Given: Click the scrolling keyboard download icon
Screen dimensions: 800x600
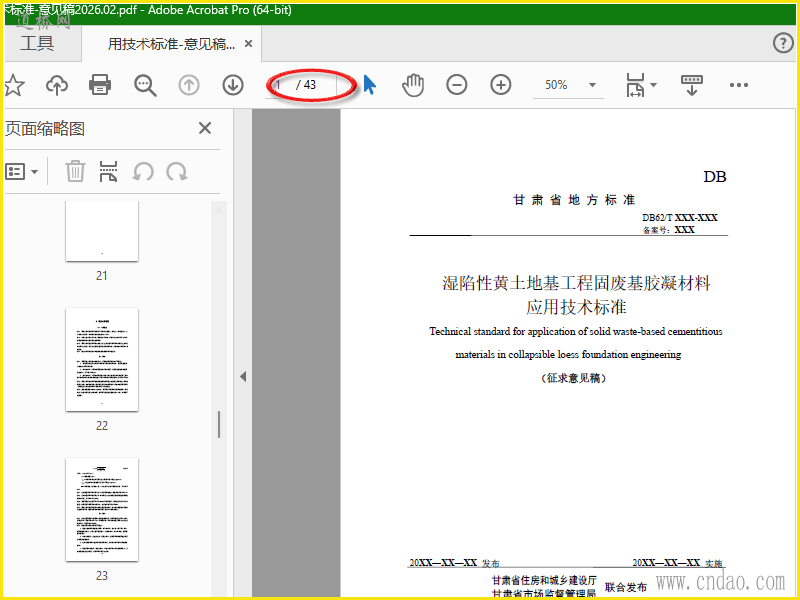Looking at the screenshot, I should click(692, 85).
